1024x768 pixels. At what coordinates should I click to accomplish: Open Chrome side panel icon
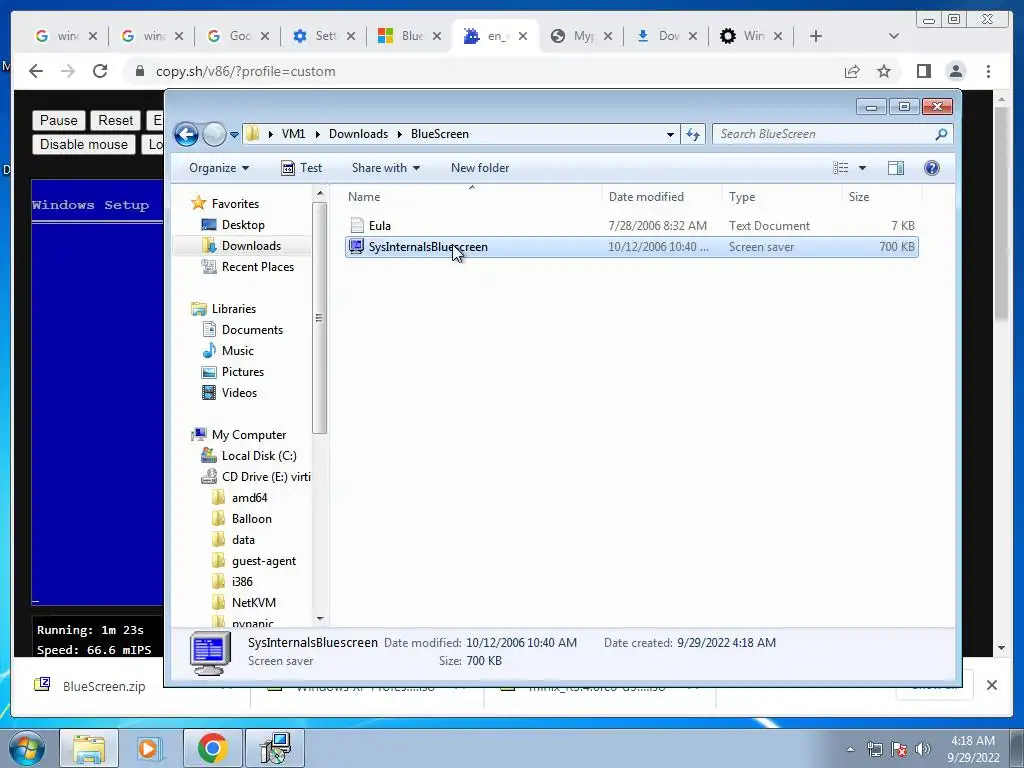pos(923,71)
